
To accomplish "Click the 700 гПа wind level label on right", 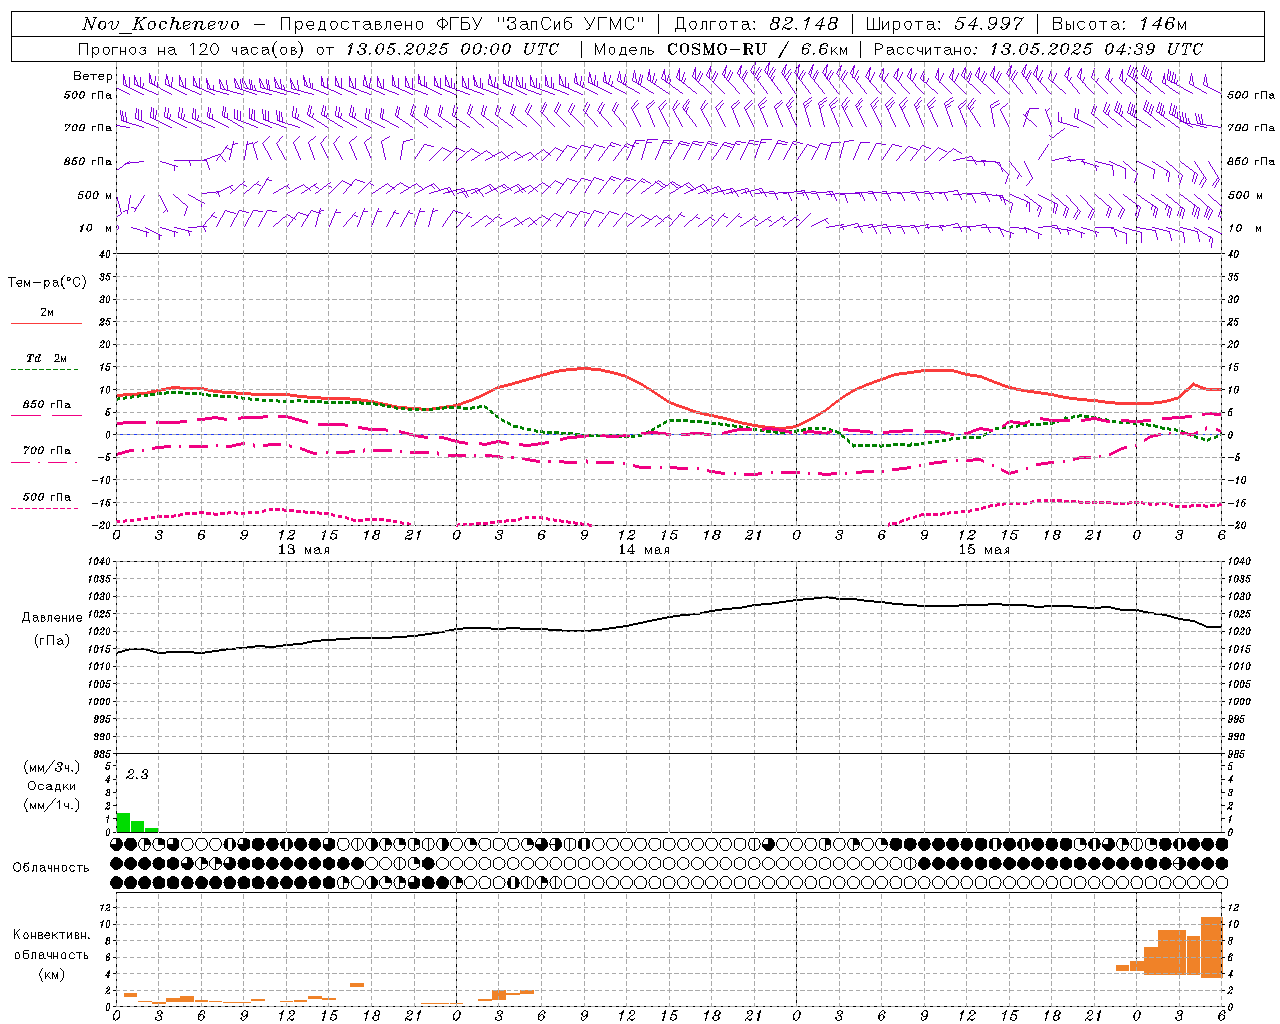I will [x=1251, y=128].
